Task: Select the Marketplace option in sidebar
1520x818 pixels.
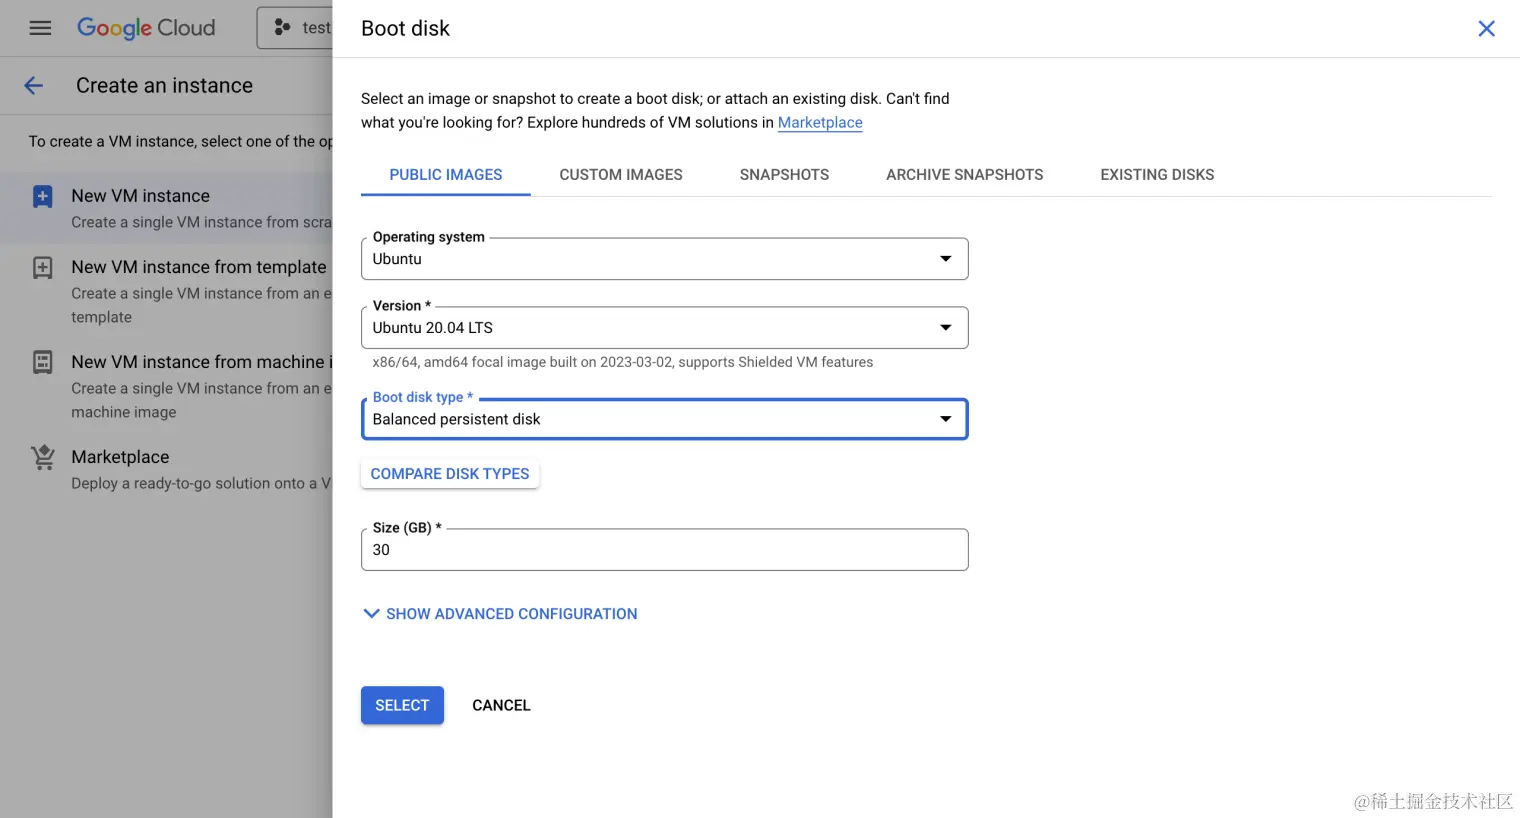Action: tap(166, 469)
